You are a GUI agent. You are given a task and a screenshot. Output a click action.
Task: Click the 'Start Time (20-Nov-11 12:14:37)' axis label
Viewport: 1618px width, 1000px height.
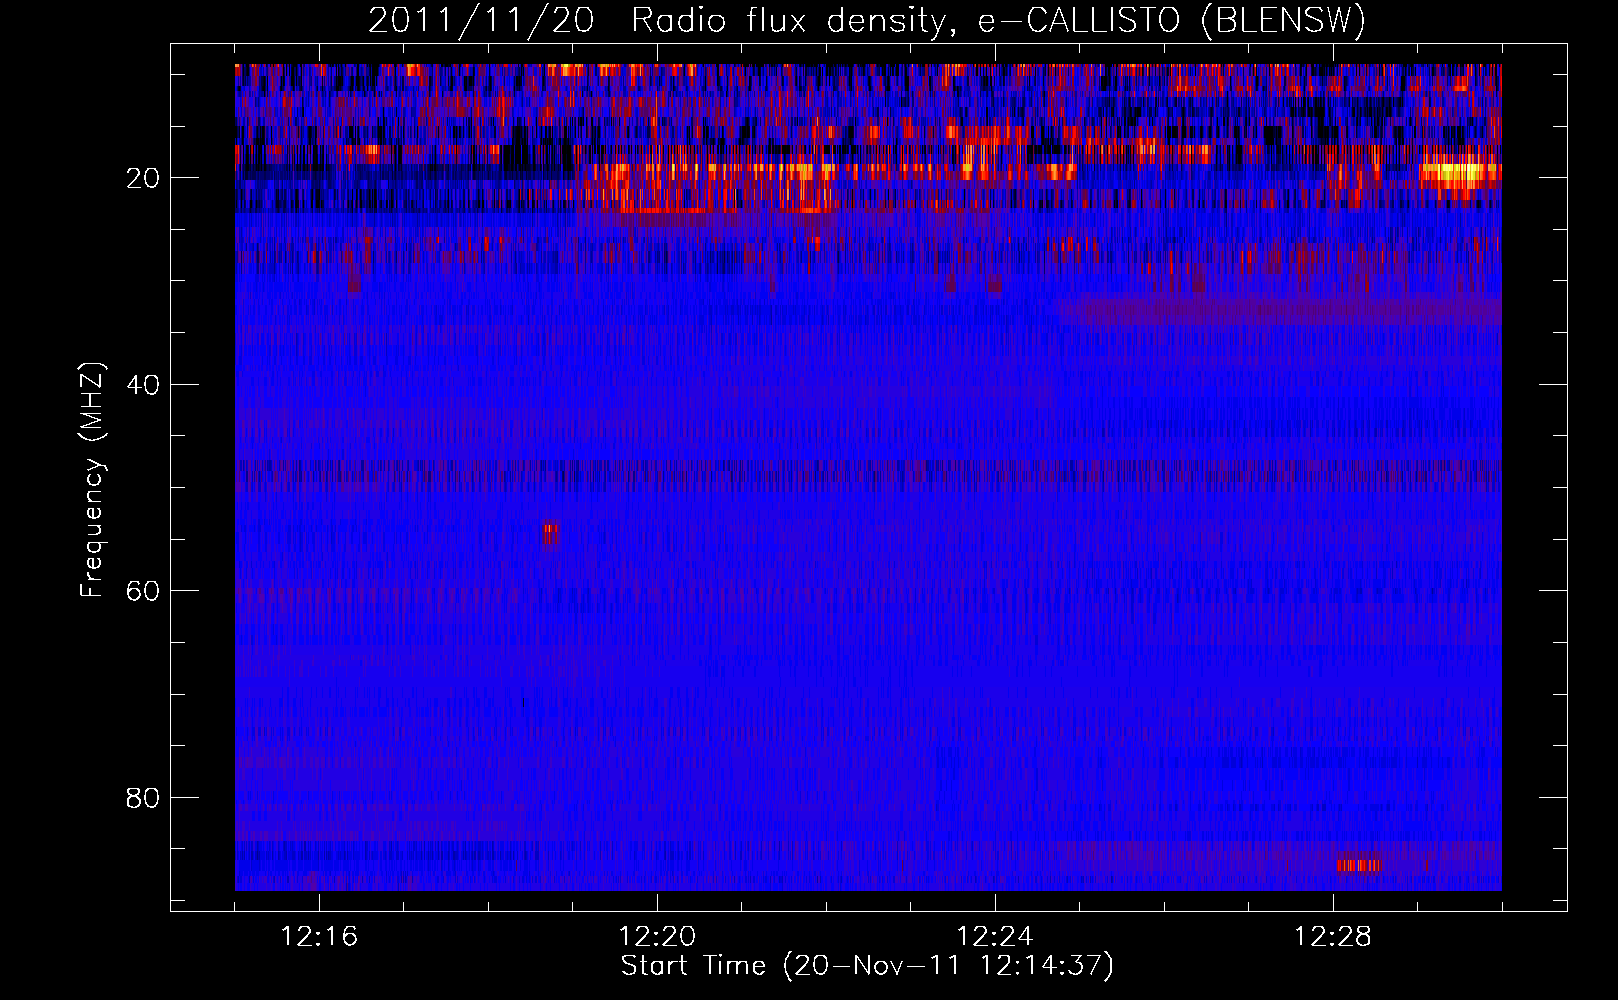pos(867,966)
